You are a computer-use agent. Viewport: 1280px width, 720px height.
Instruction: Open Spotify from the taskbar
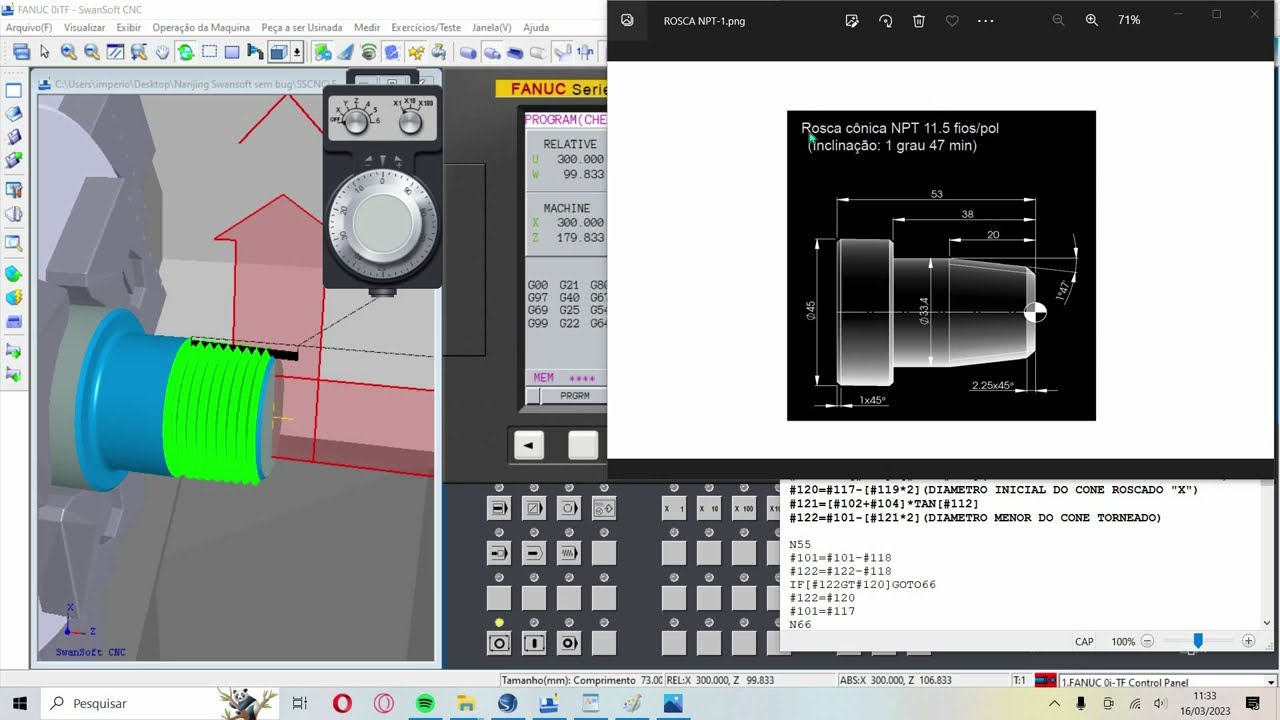point(425,703)
